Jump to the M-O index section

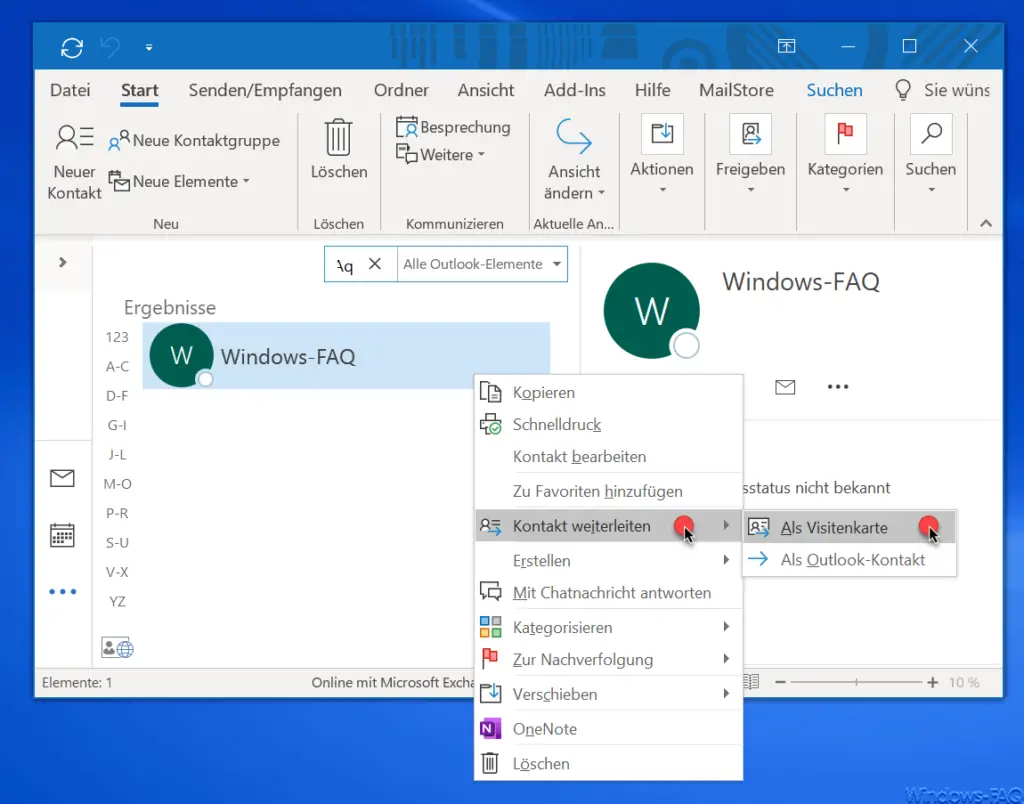(x=118, y=484)
